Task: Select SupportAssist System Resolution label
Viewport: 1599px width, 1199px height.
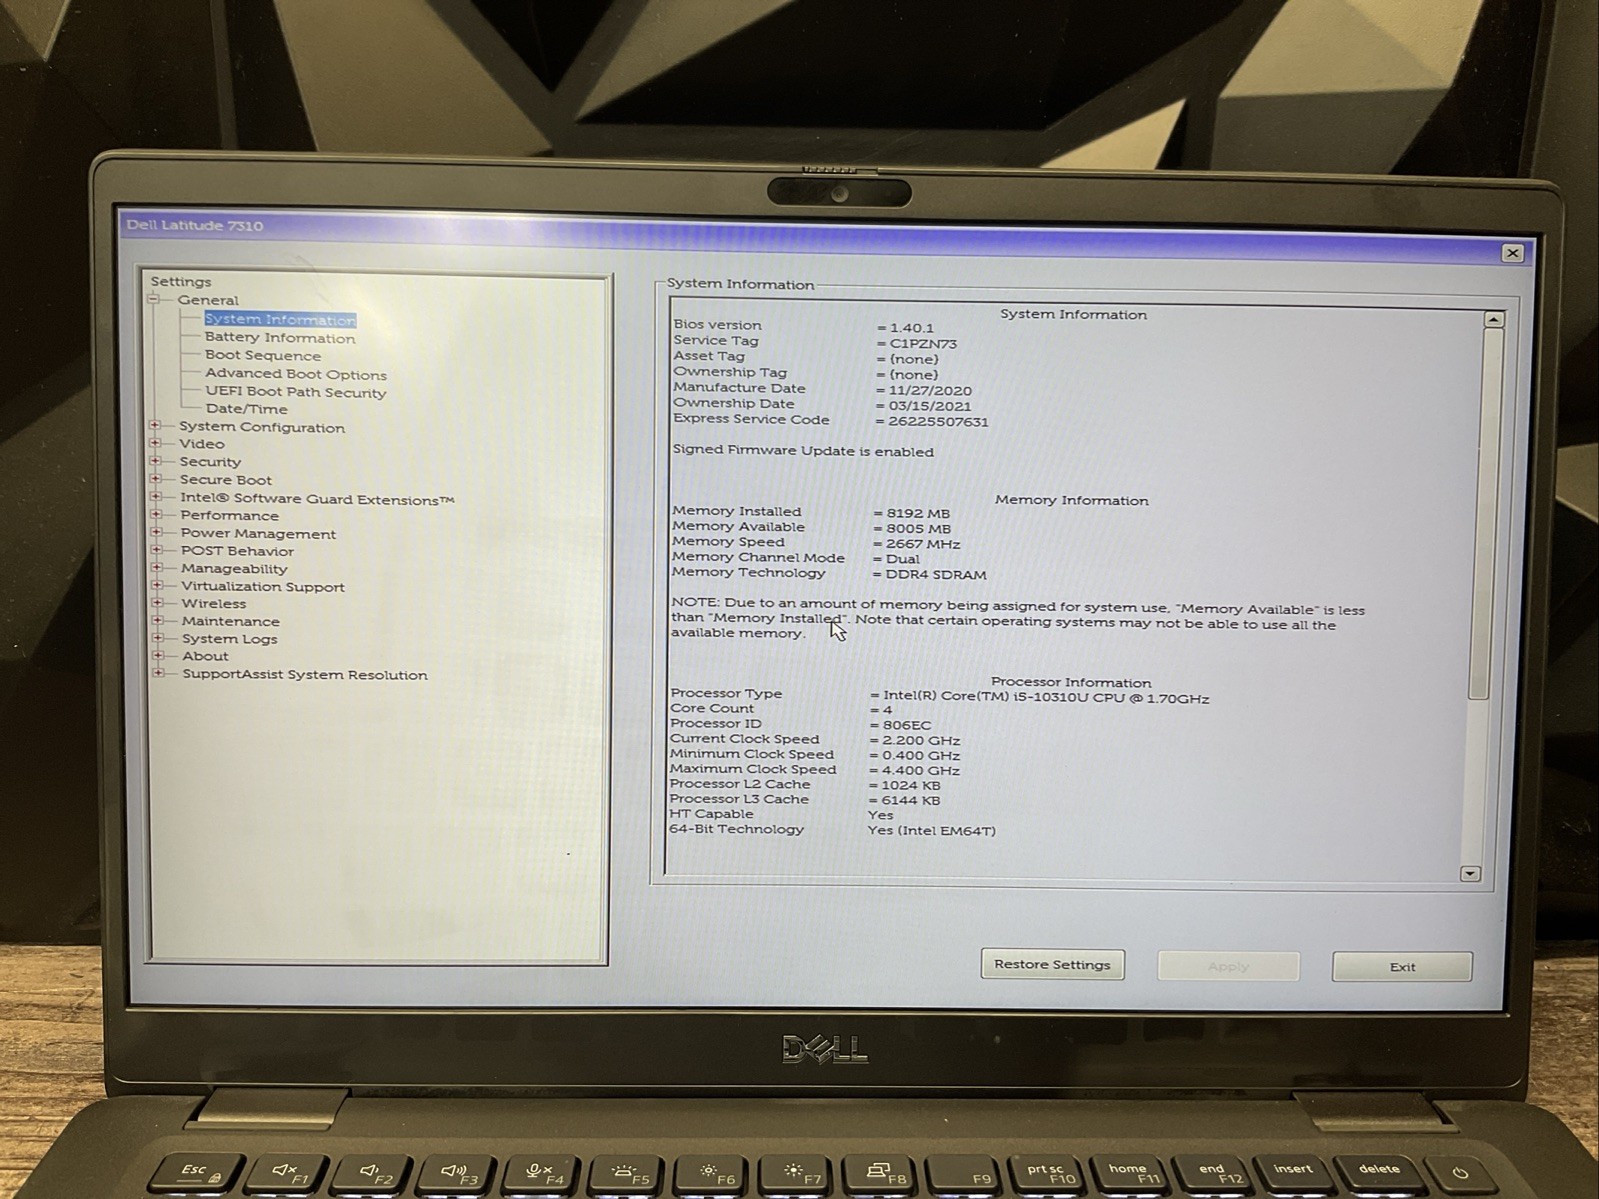Action: tap(304, 675)
